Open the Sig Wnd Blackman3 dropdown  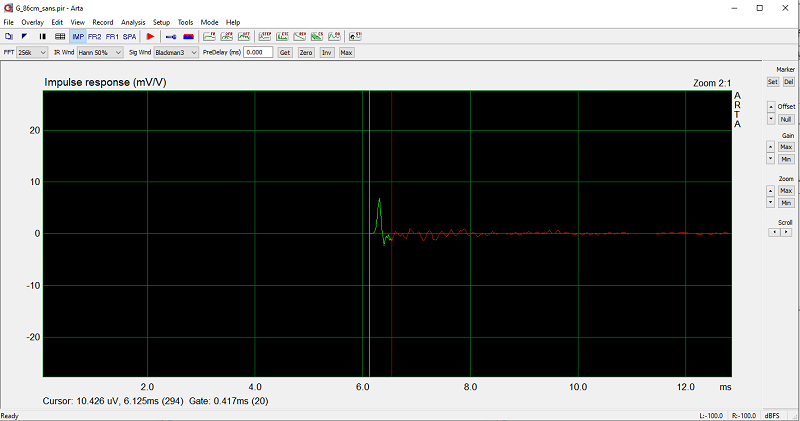click(176, 53)
